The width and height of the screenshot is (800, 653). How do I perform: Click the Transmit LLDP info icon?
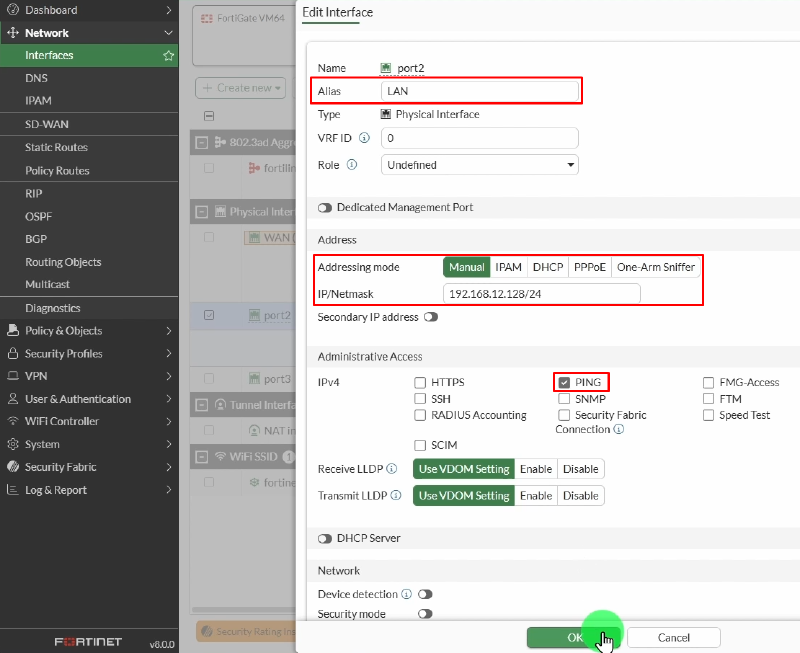[396, 495]
